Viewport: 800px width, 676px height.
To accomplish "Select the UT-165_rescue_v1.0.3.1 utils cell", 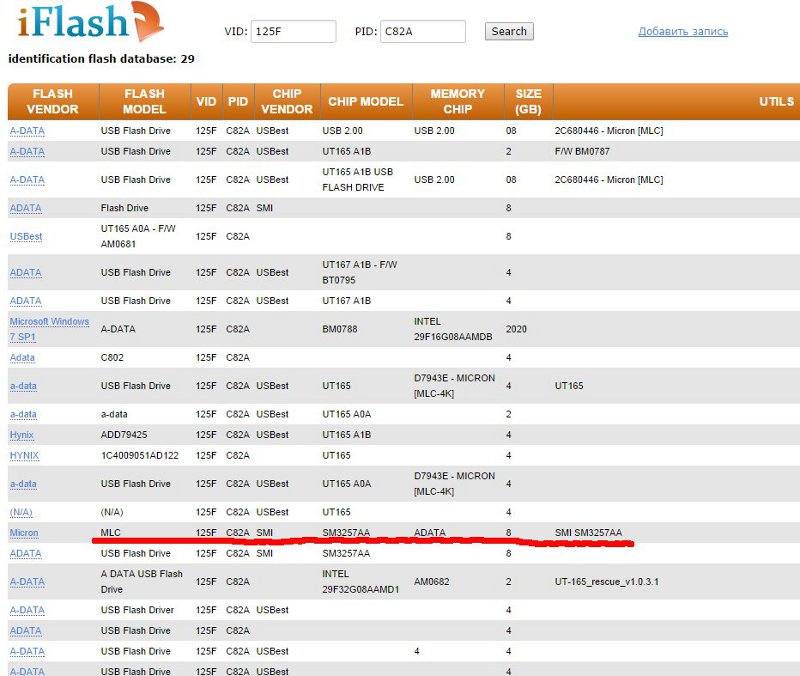I will pyautogui.click(x=607, y=582).
